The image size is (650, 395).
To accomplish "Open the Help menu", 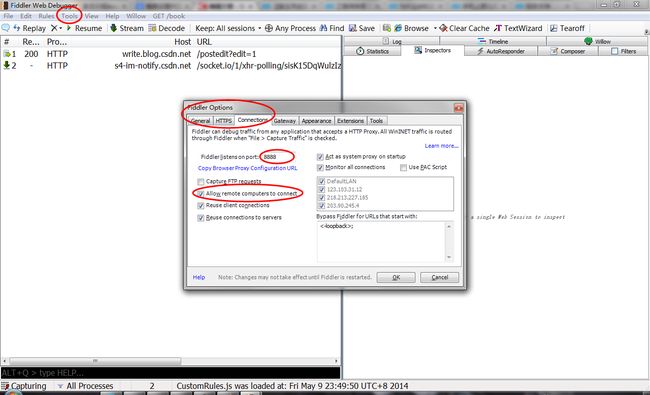I will (x=112, y=16).
